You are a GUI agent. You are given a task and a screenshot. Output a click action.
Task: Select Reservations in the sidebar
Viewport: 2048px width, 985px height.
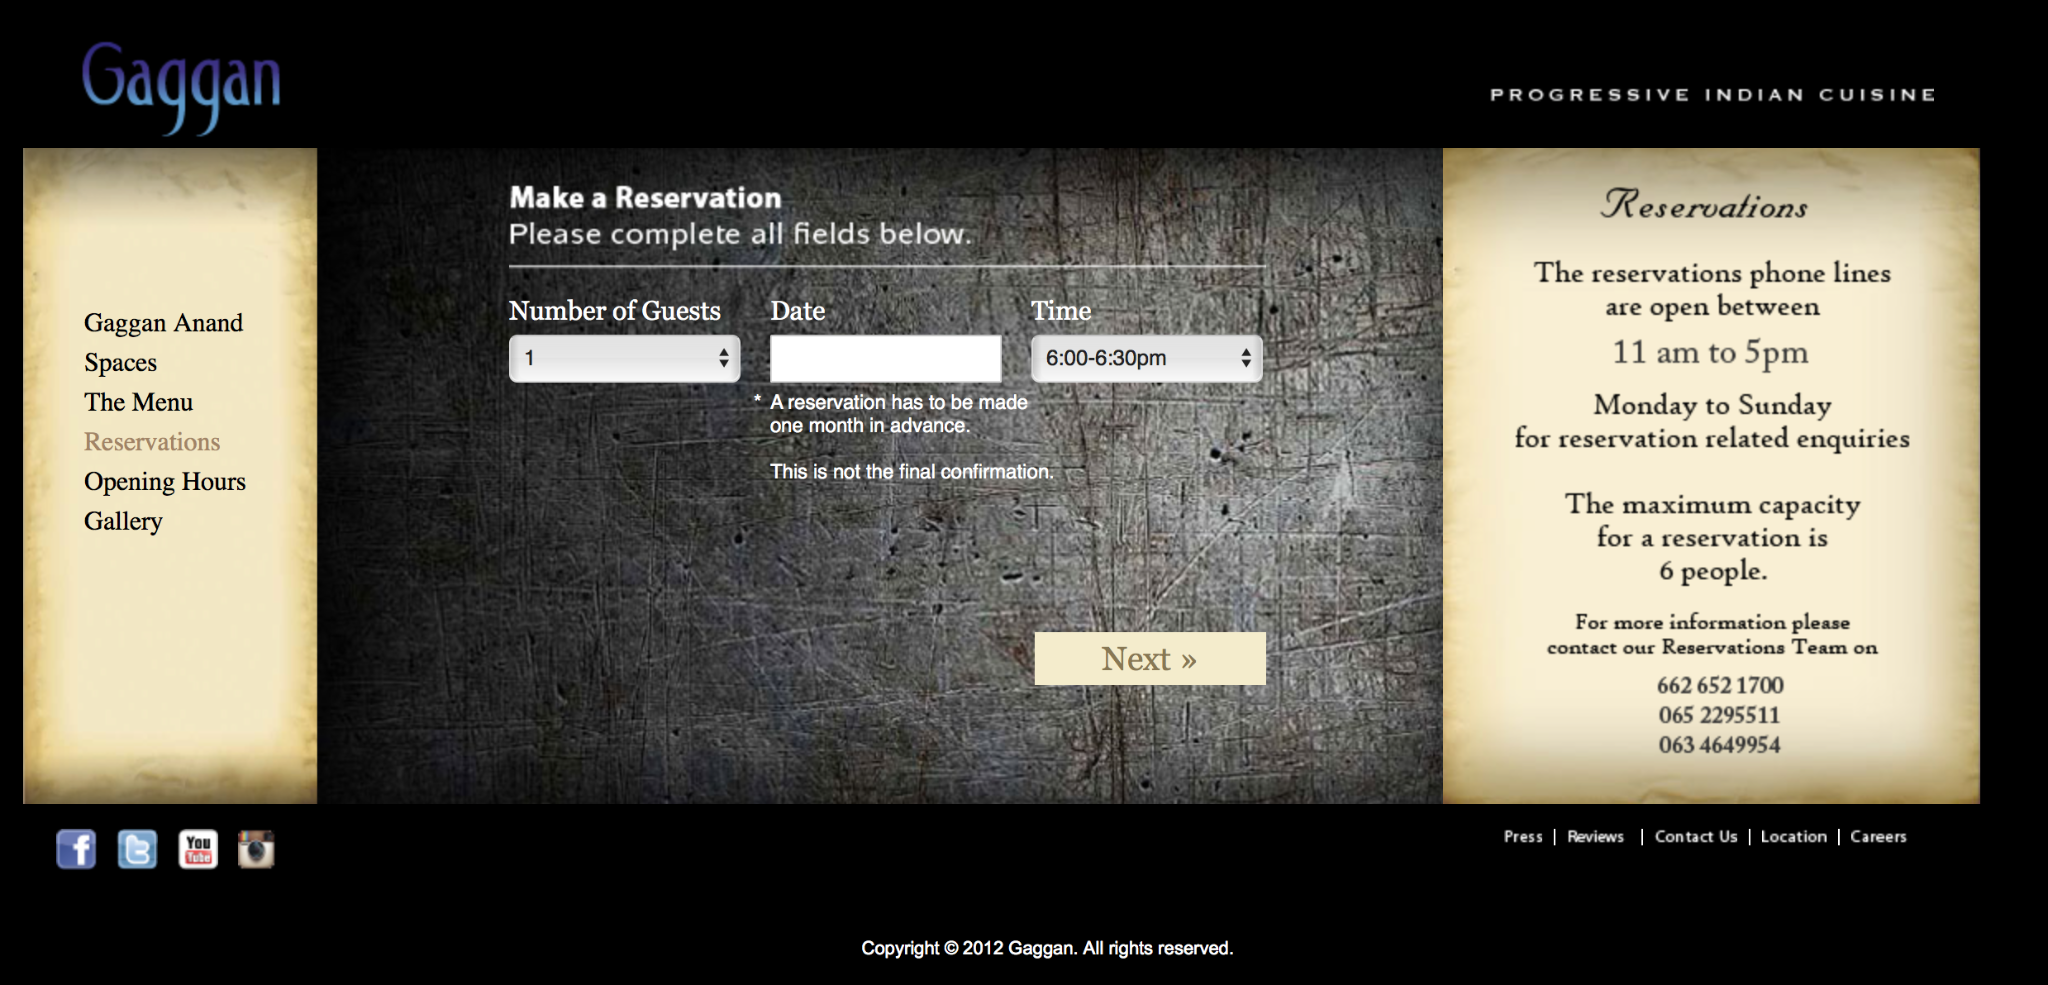pyautogui.click(x=152, y=442)
